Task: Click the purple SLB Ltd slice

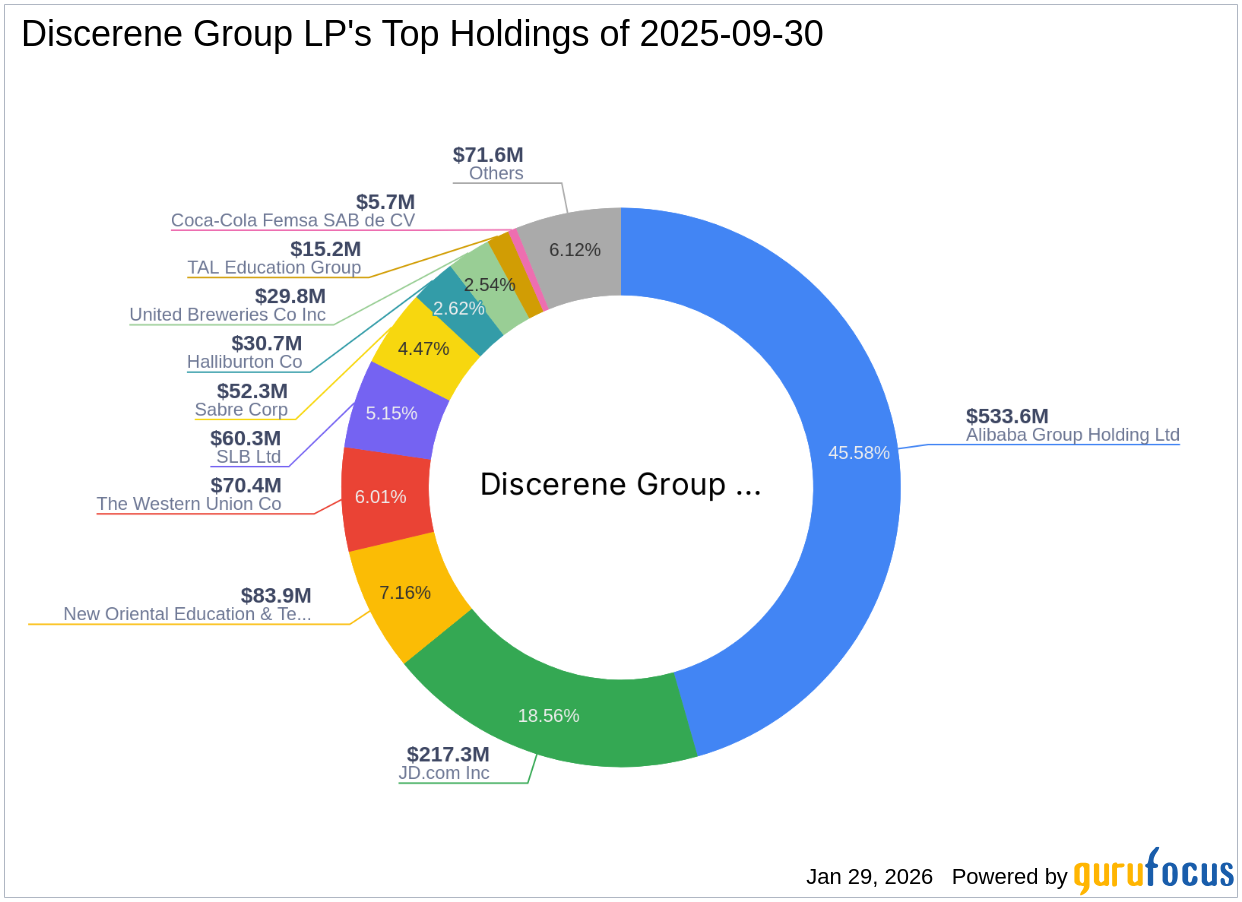Action: click(x=393, y=412)
